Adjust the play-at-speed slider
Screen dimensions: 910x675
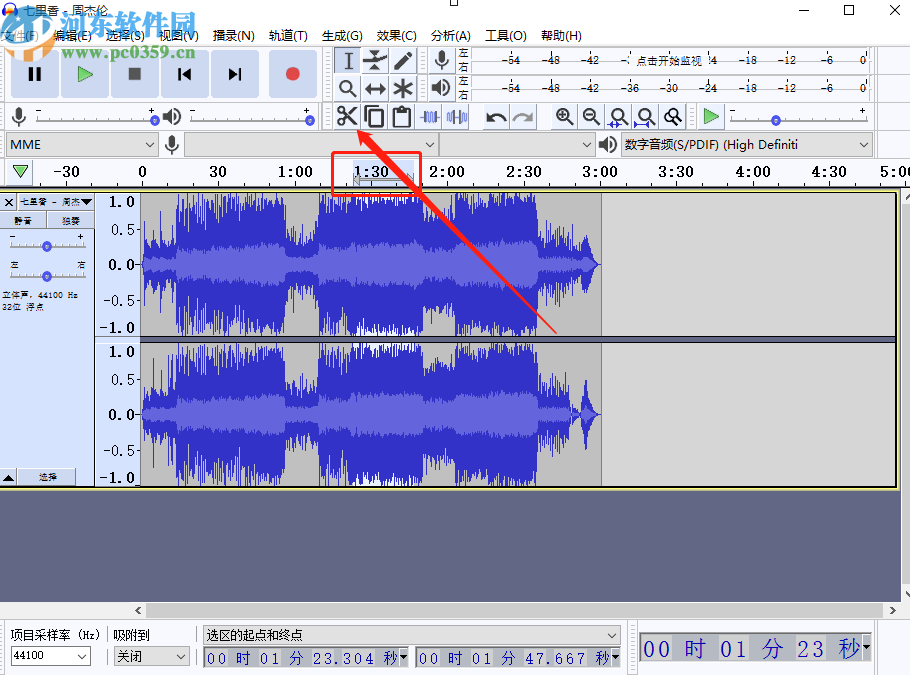coord(775,120)
